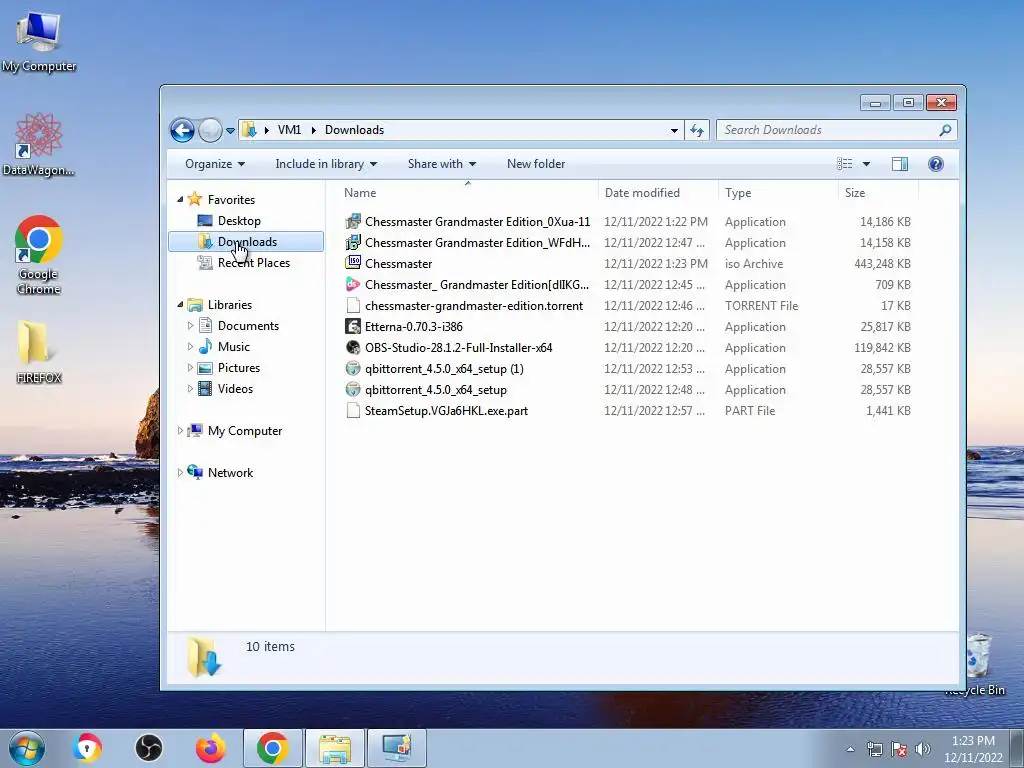This screenshot has width=1024, height=768.
Task: Select the qbittorrent_4.5.0_x64_setup file name
Action: 436,390
